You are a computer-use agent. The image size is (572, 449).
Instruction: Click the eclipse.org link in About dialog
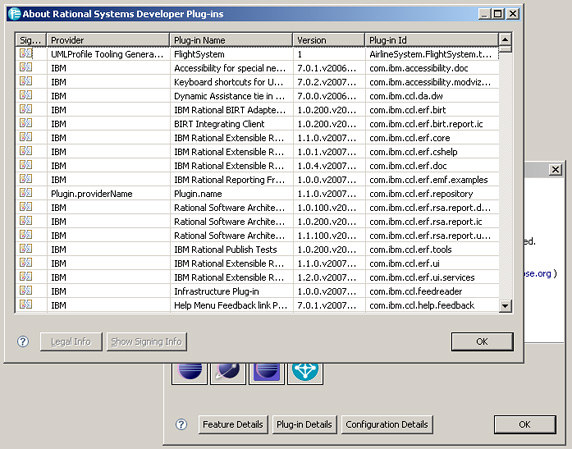click(x=537, y=274)
